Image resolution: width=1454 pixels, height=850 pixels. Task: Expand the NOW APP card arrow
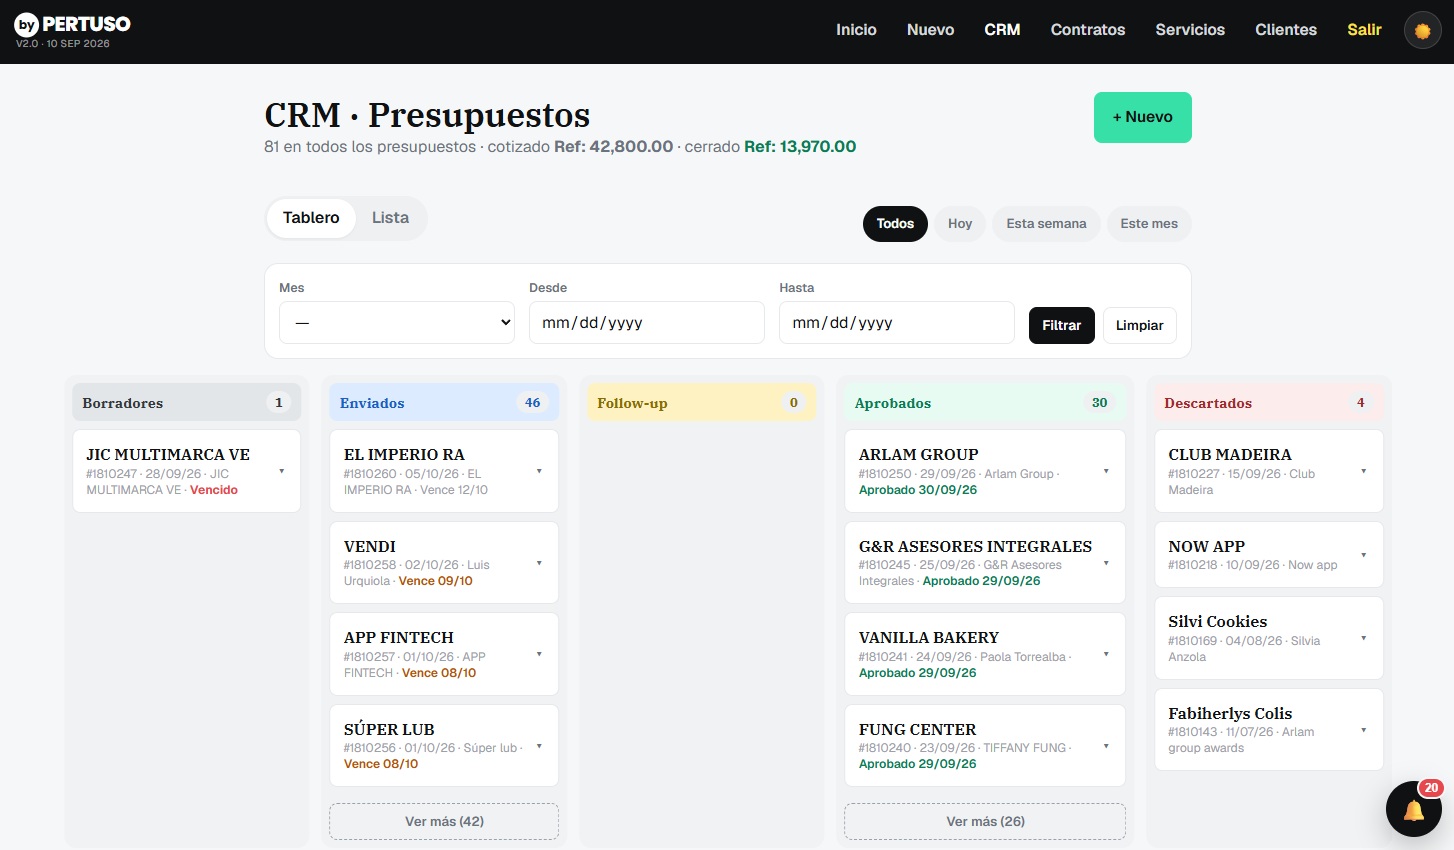pos(1364,555)
